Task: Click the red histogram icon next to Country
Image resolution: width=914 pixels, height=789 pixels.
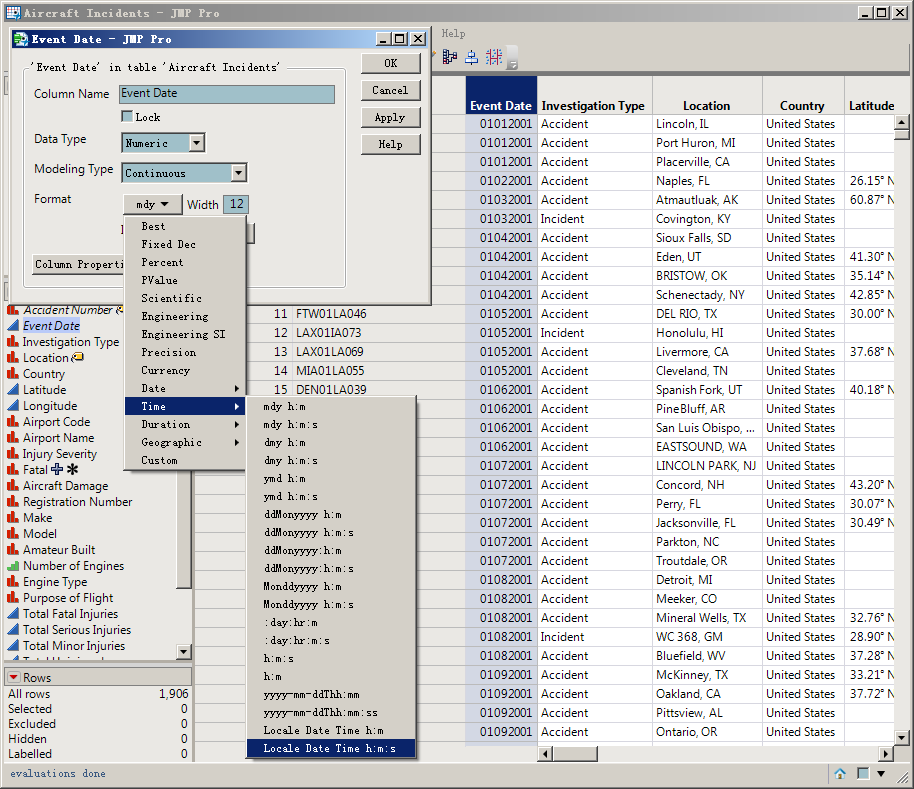Action: 14,374
